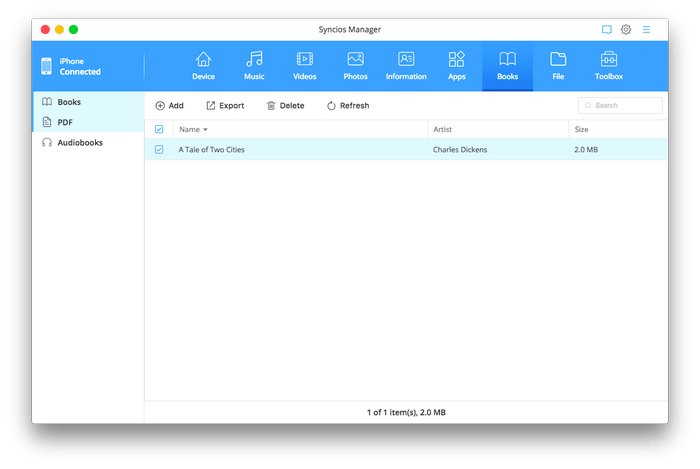Select PDF in the sidebar
Image resolution: width=700 pixels, height=469 pixels.
[88, 122]
